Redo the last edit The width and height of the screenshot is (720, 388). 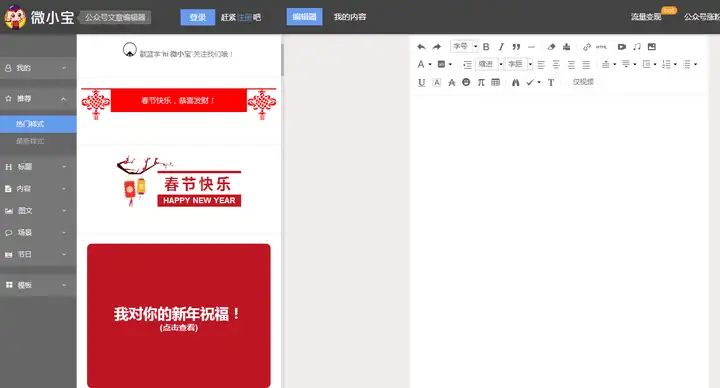[437, 47]
